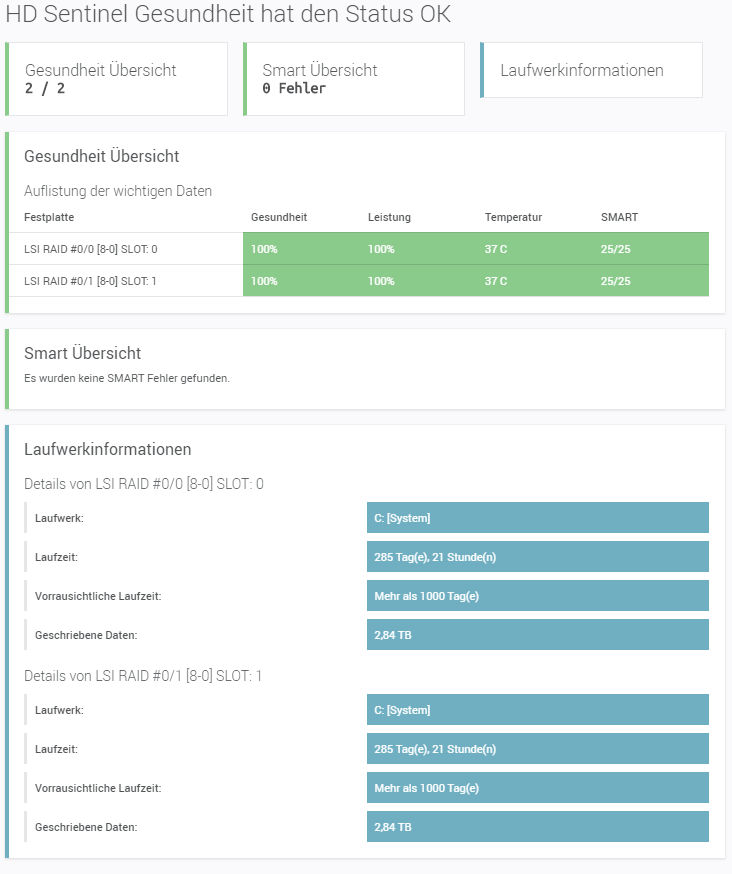Select the Laufwerkinformationen summary card at top
This screenshot has height=874, width=732.
pos(592,70)
